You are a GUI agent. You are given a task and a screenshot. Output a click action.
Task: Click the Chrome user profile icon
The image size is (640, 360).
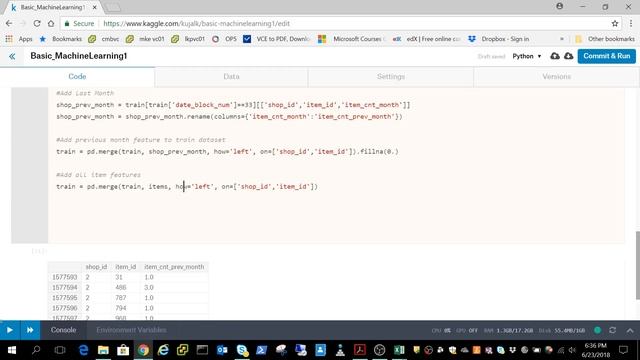(x=560, y=6)
